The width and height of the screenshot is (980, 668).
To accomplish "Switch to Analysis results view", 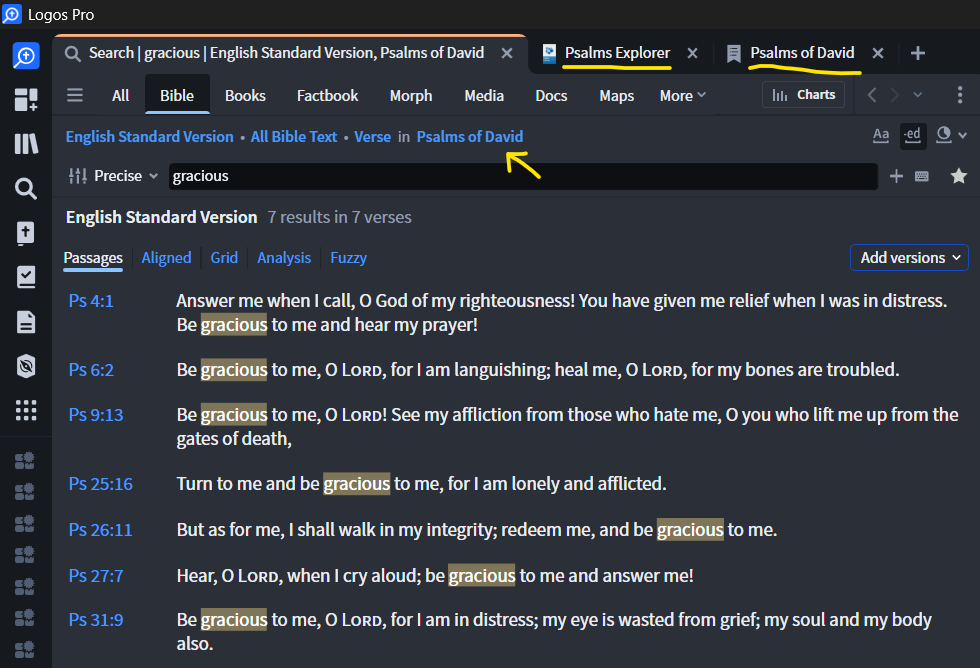I will coord(284,258).
